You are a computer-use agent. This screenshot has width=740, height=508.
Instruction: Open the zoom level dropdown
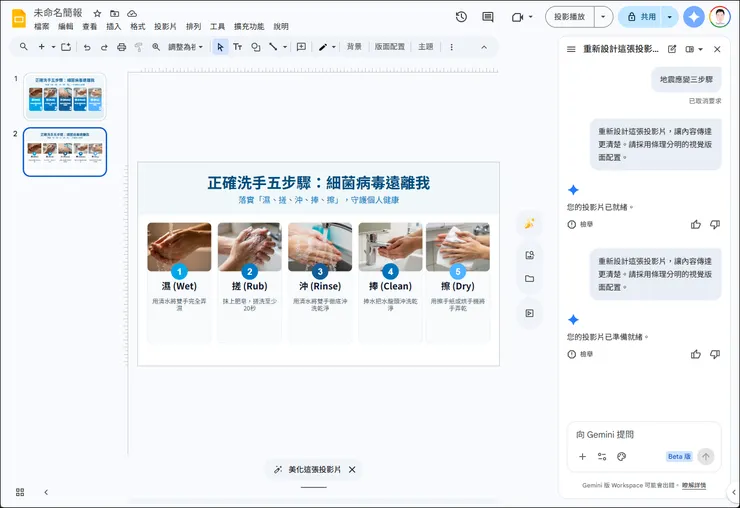(x=186, y=47)
